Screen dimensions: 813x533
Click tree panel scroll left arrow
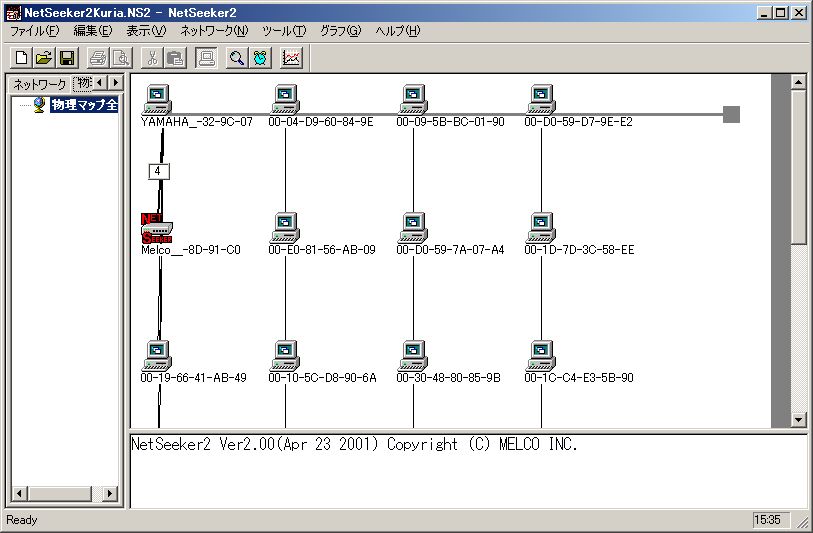pos(19,494)
